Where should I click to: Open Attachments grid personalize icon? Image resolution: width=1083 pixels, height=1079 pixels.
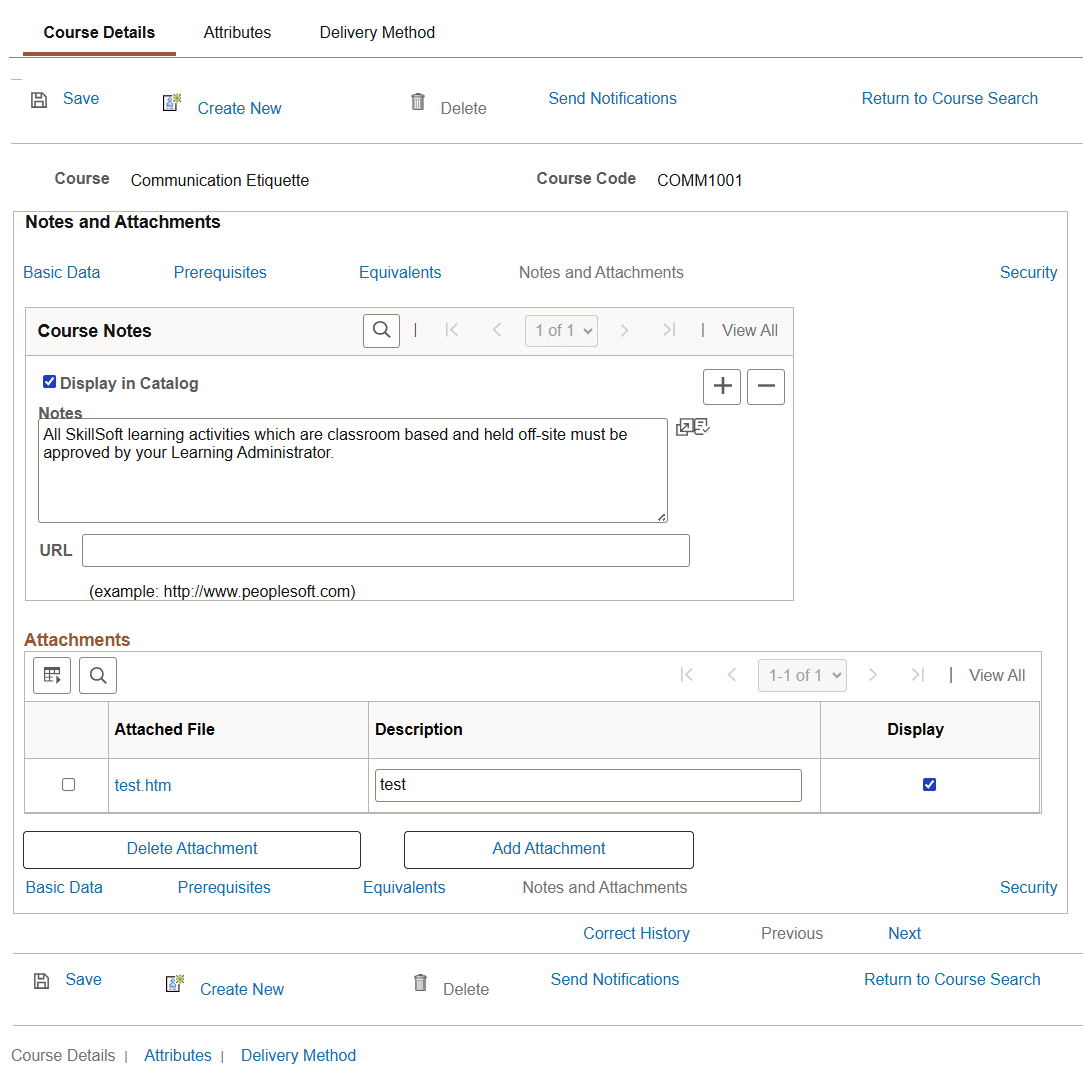coord(52,675)
